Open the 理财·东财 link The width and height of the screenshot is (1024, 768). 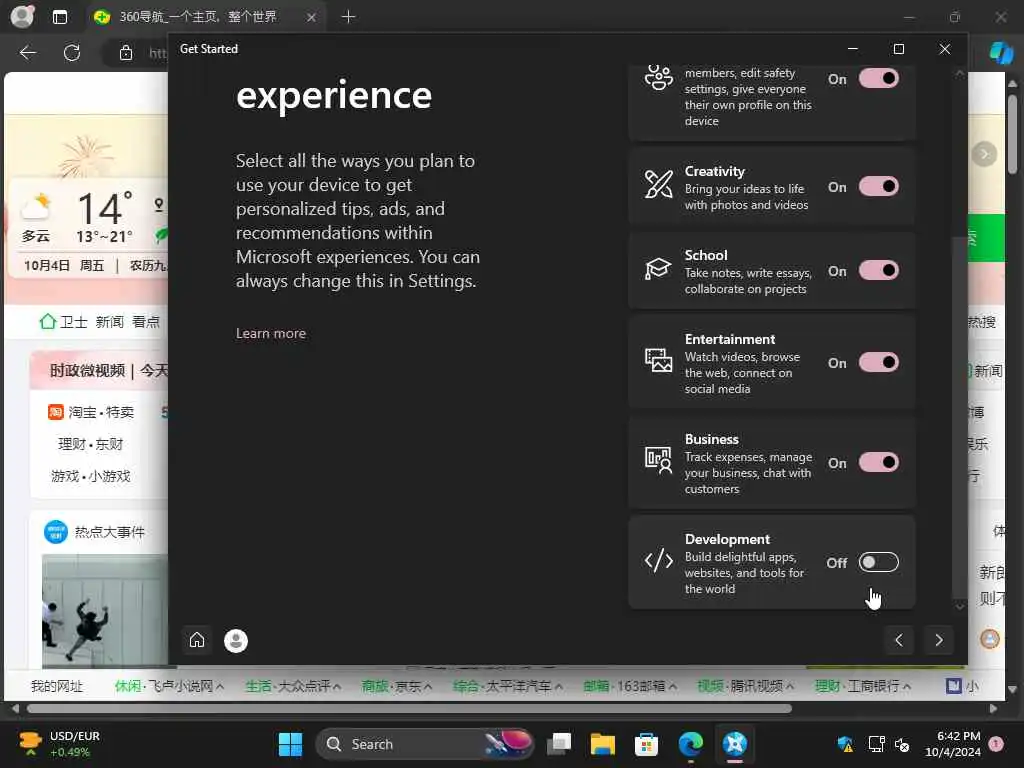click(x=90, y=444)
